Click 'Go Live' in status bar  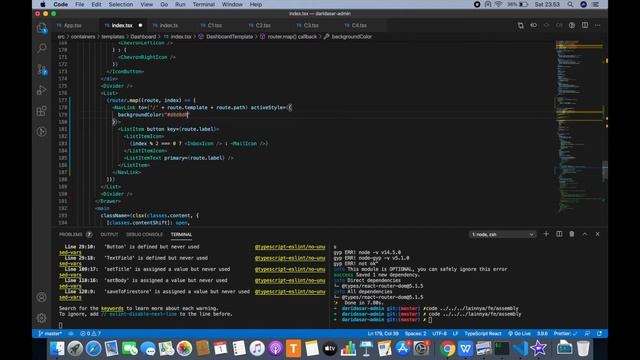[519, 333]
